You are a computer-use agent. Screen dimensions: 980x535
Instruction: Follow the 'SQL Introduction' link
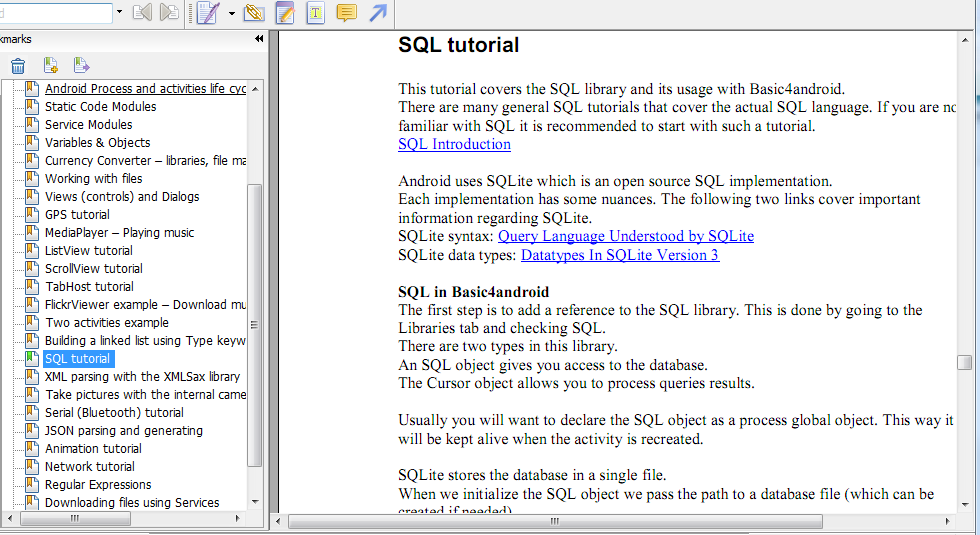pyautogui.click(x=454, y=144)
